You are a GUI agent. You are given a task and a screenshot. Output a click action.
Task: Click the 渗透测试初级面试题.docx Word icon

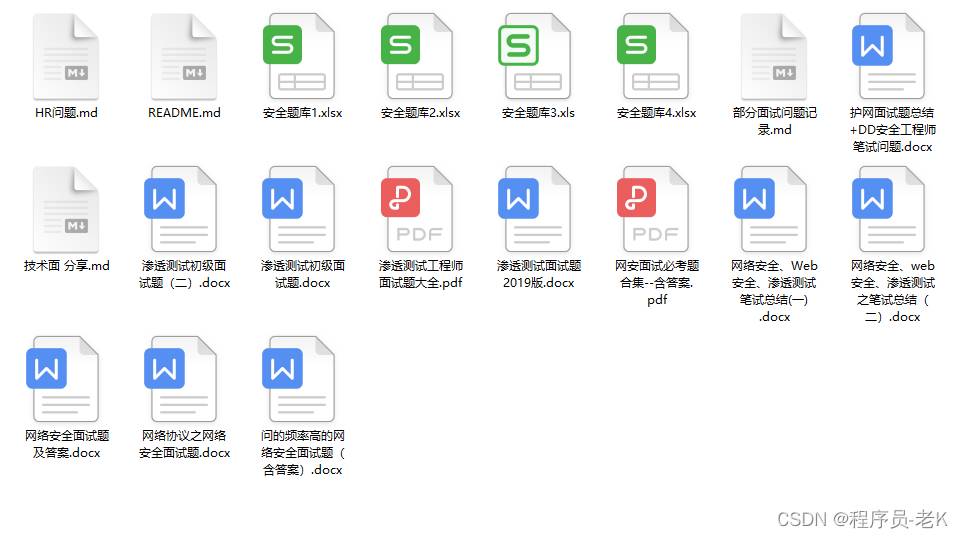click(x=299, y=209)
